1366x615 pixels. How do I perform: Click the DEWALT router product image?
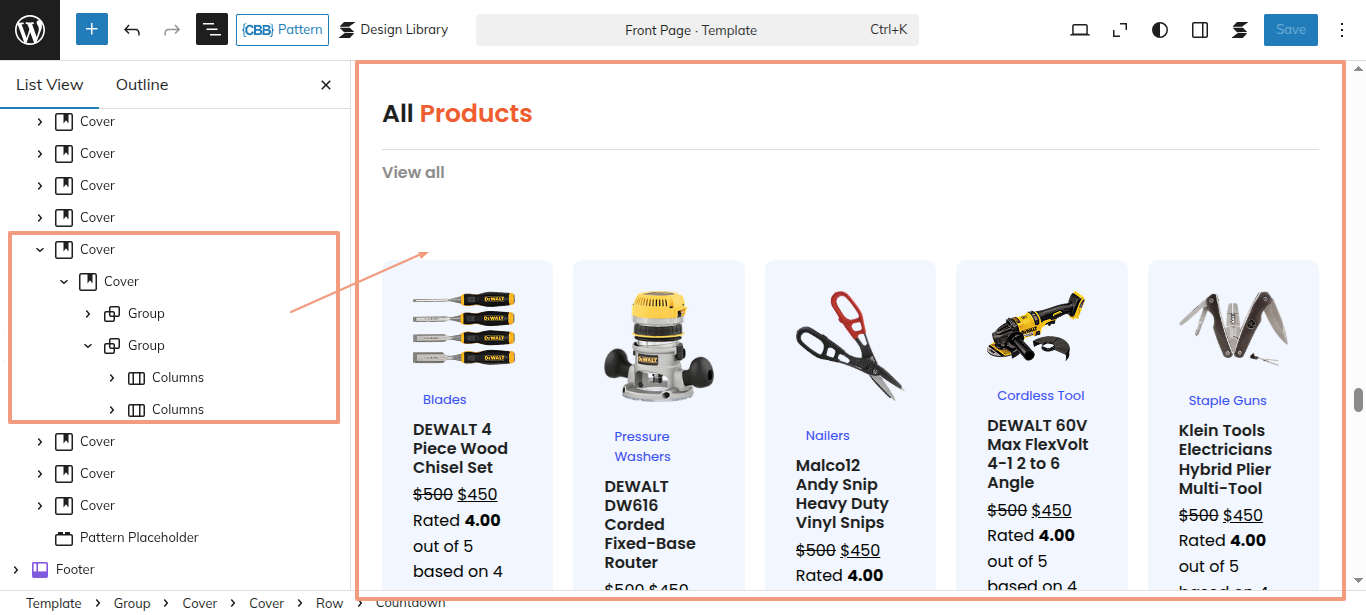point(659,347)
